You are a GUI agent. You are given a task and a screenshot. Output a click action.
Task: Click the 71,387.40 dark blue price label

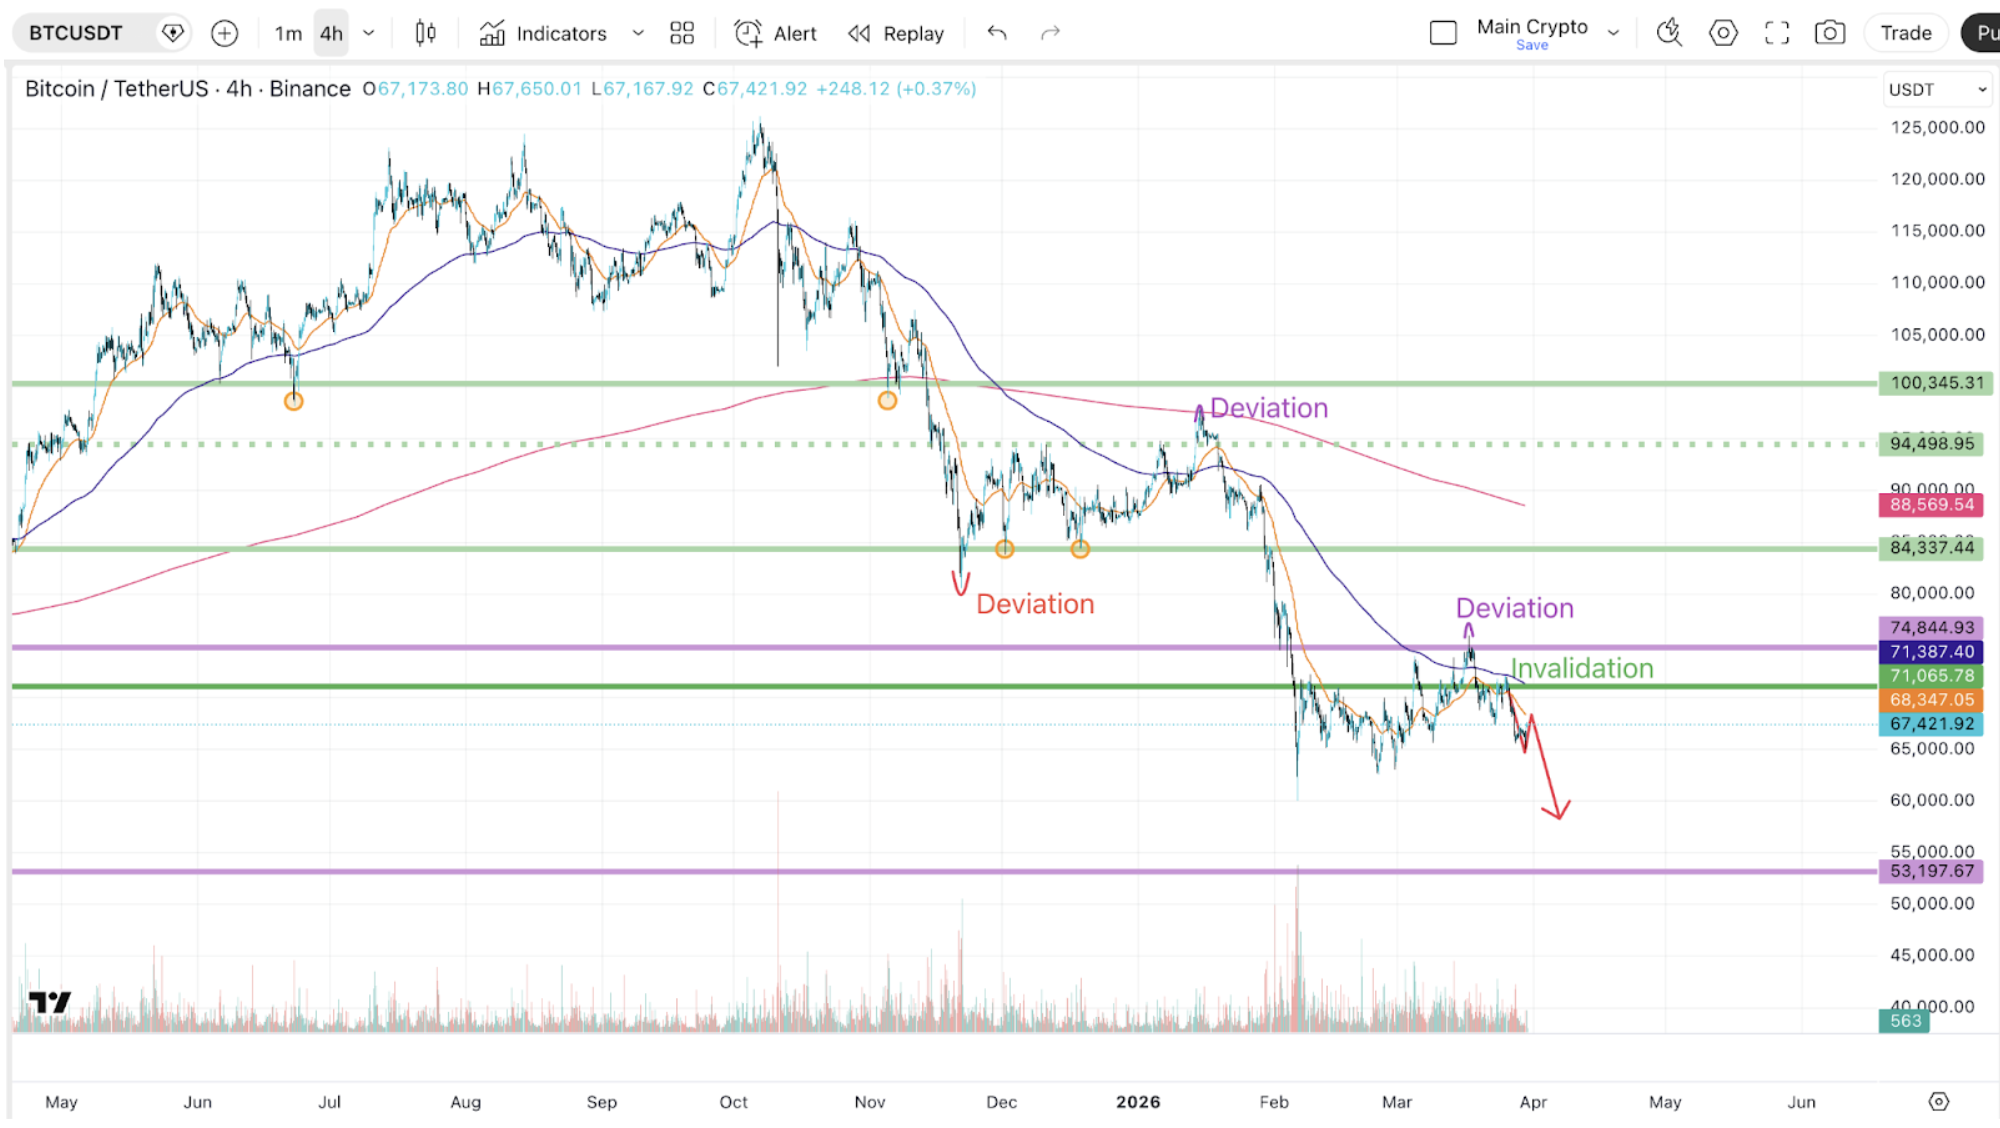[x=1932, y=651]
